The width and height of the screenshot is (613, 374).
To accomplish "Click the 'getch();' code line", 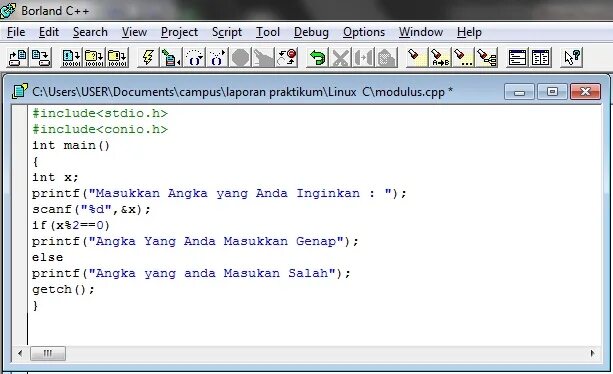I will click(x=63, y=290).
